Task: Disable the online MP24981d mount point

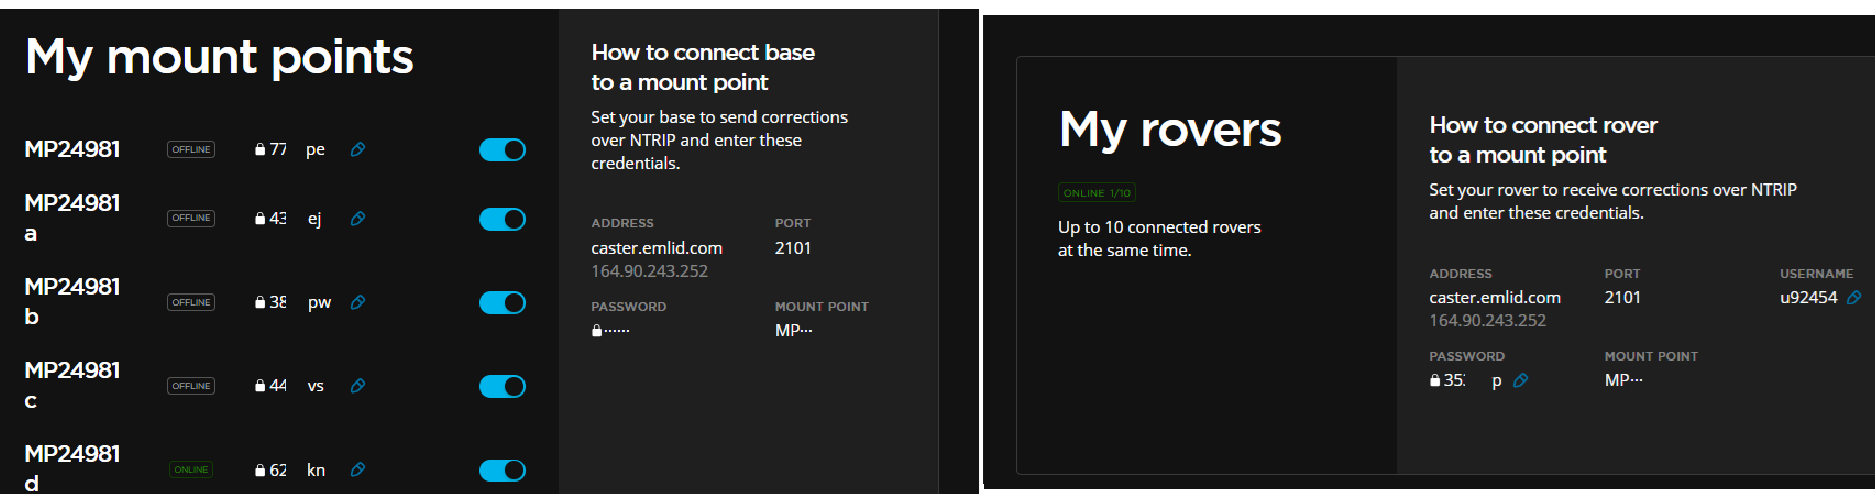Action: (x=502, y=470)
